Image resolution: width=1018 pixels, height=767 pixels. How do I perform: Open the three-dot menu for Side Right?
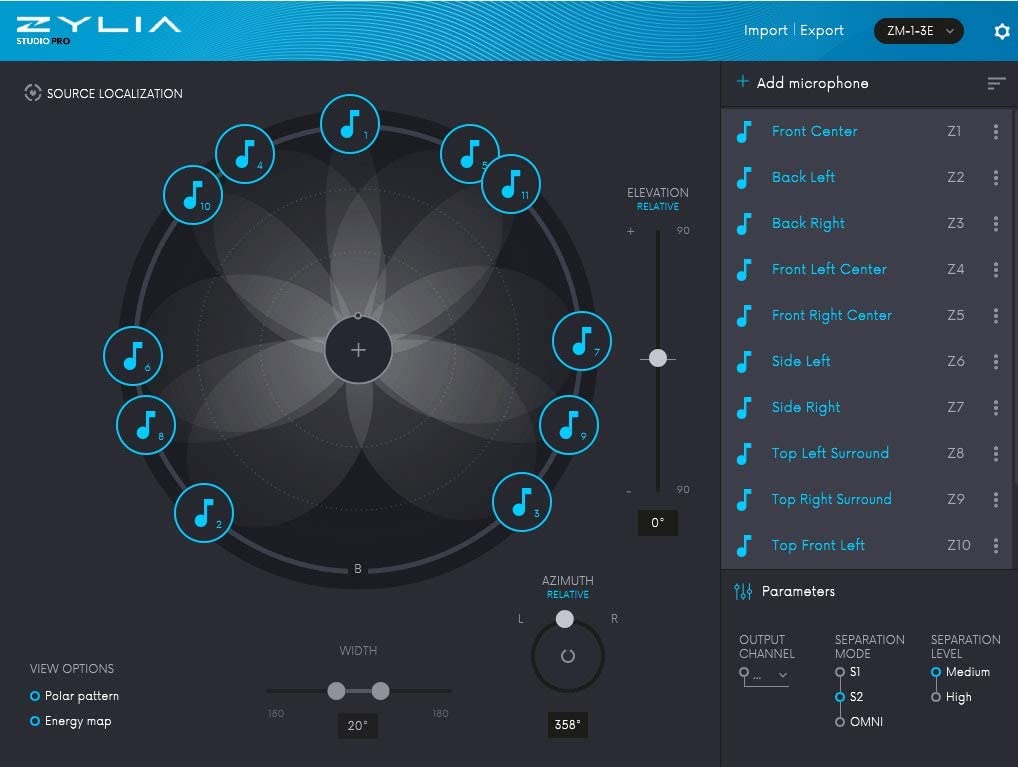pos(995,408)
